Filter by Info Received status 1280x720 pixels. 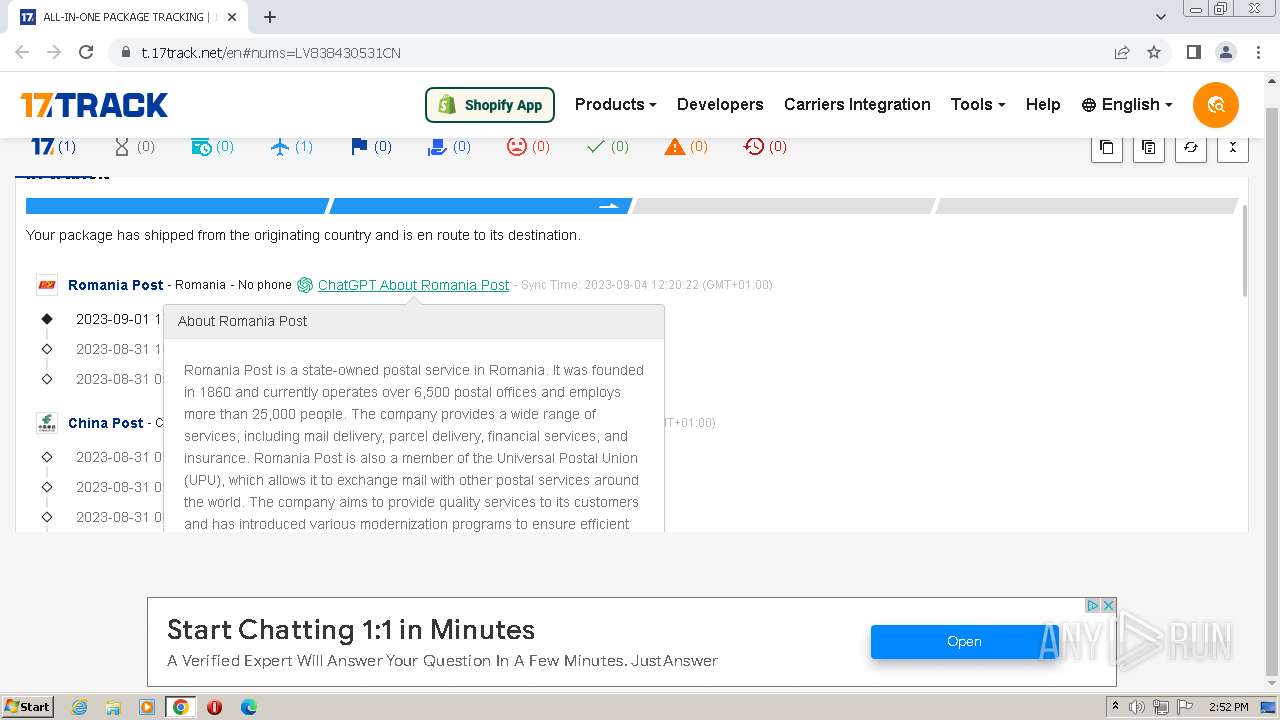(212, 147)
